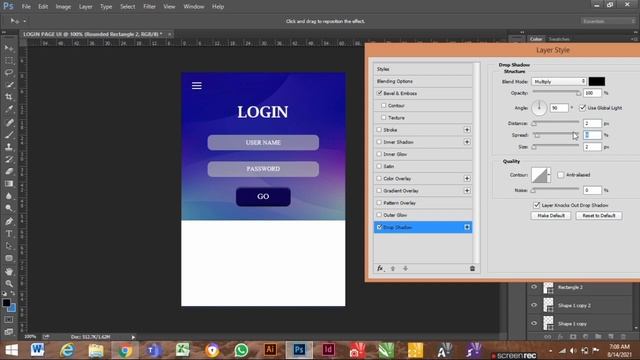640x360 pixels.
Task: Toggle the Use Global Light checkbox
Action: [x=582, y=108]
